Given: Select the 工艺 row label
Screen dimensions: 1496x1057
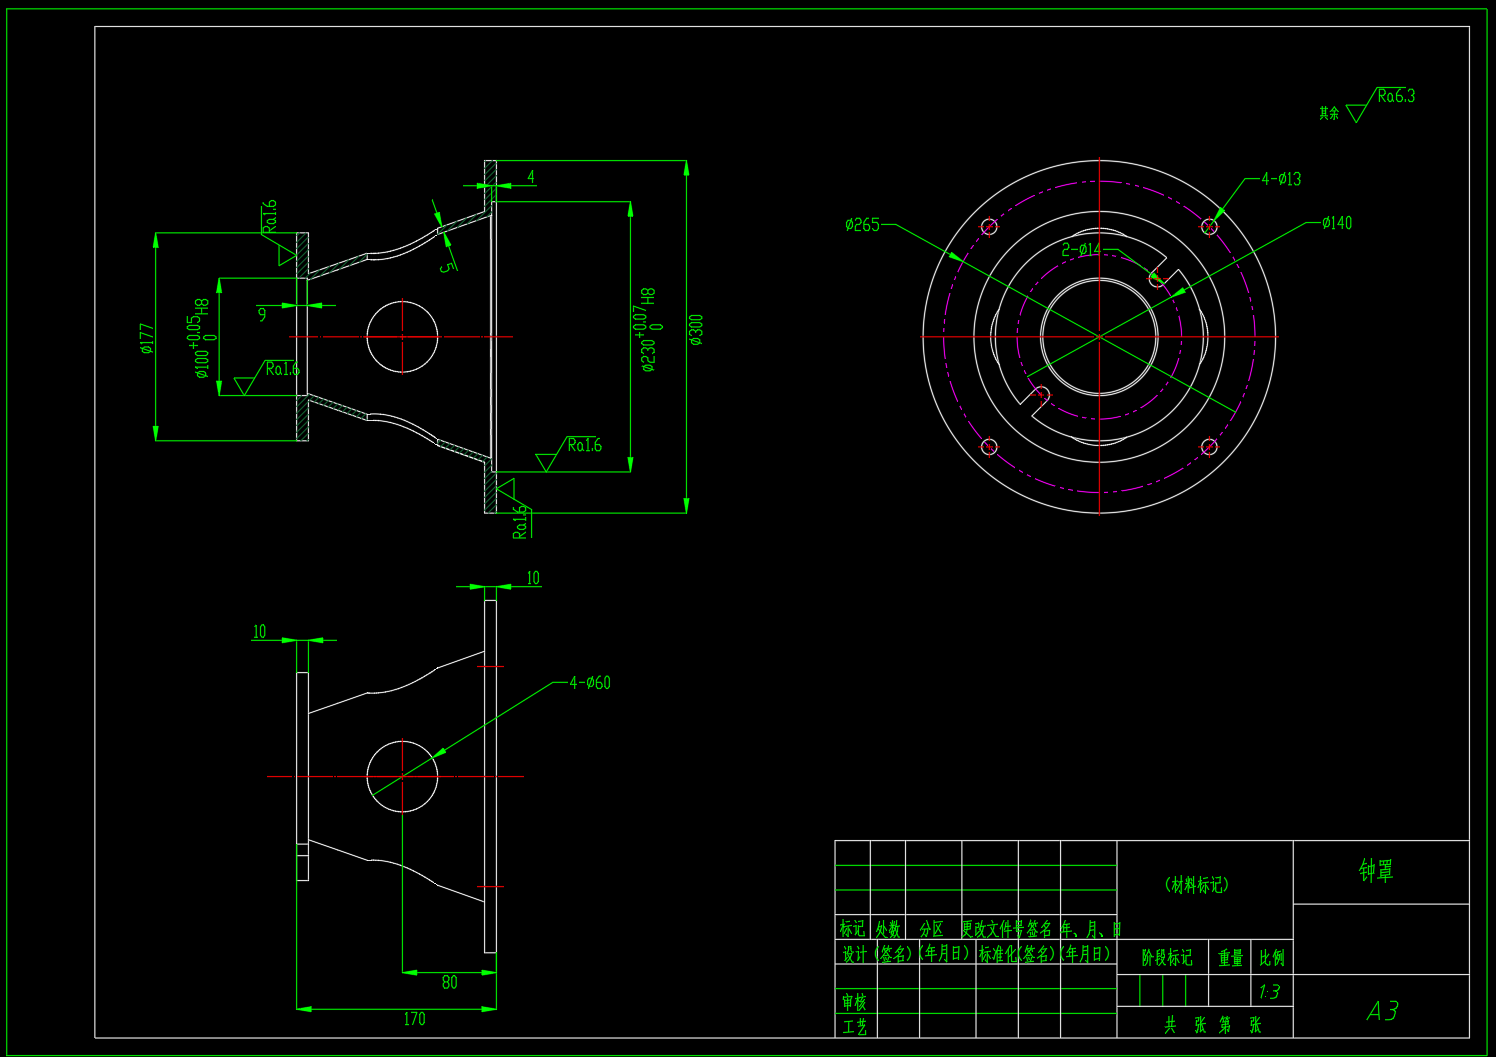Looking at the screenshot, I should tap(854, 1026).
